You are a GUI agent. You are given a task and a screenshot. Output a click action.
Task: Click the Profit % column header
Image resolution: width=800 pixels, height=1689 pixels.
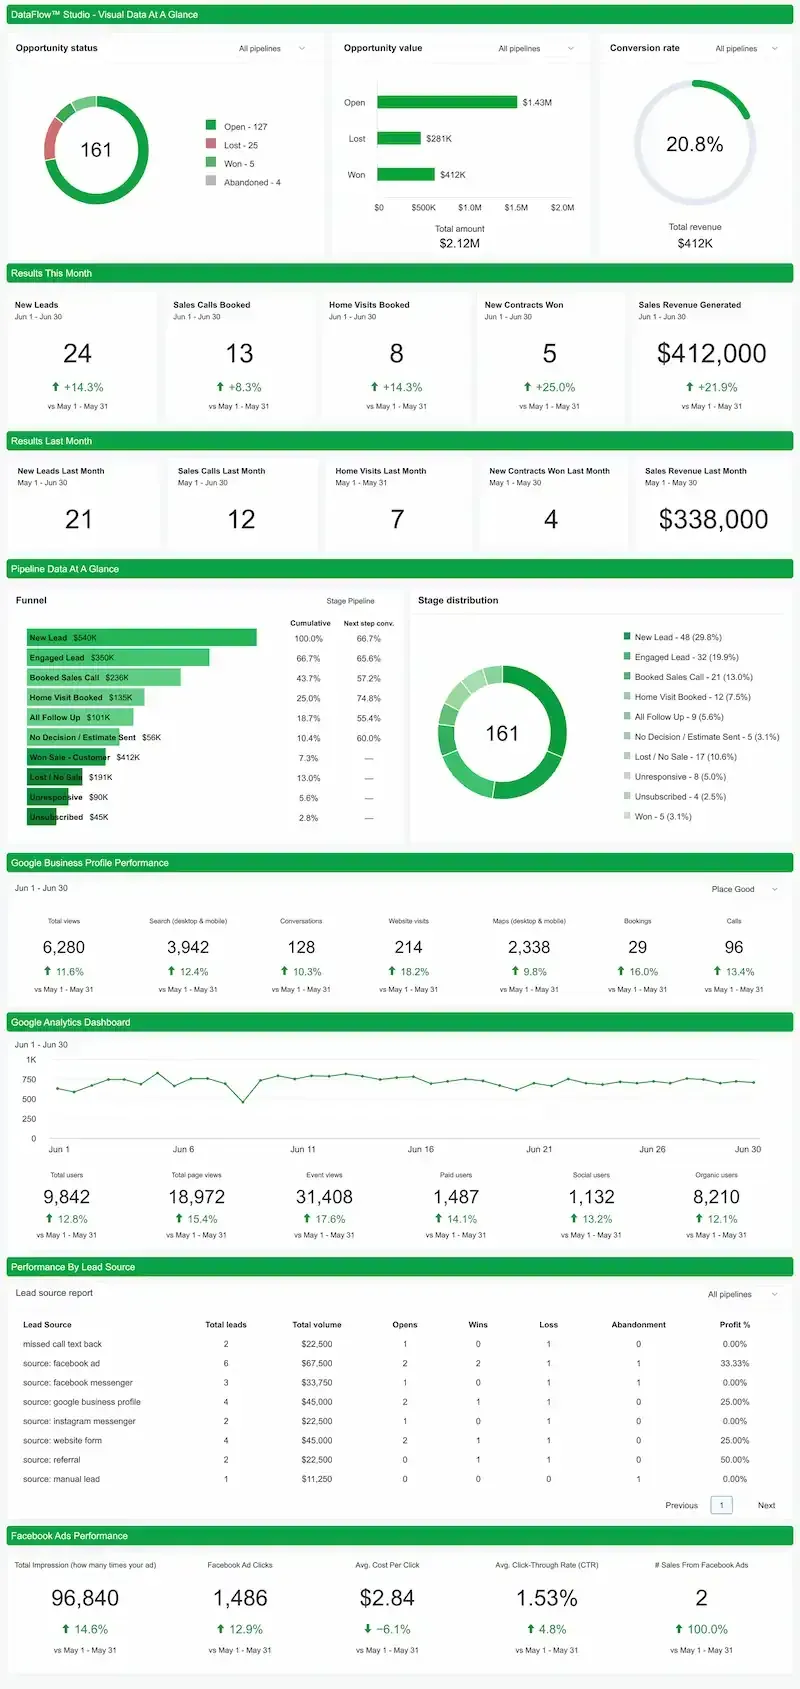735,1324
